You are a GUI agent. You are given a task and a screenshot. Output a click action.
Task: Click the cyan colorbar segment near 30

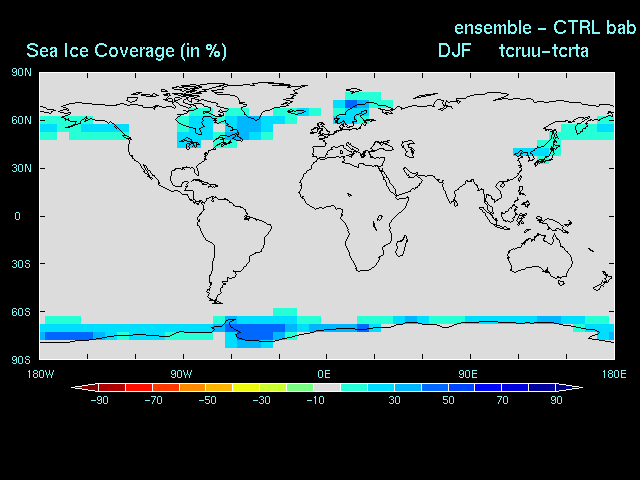tap(381, 387)
